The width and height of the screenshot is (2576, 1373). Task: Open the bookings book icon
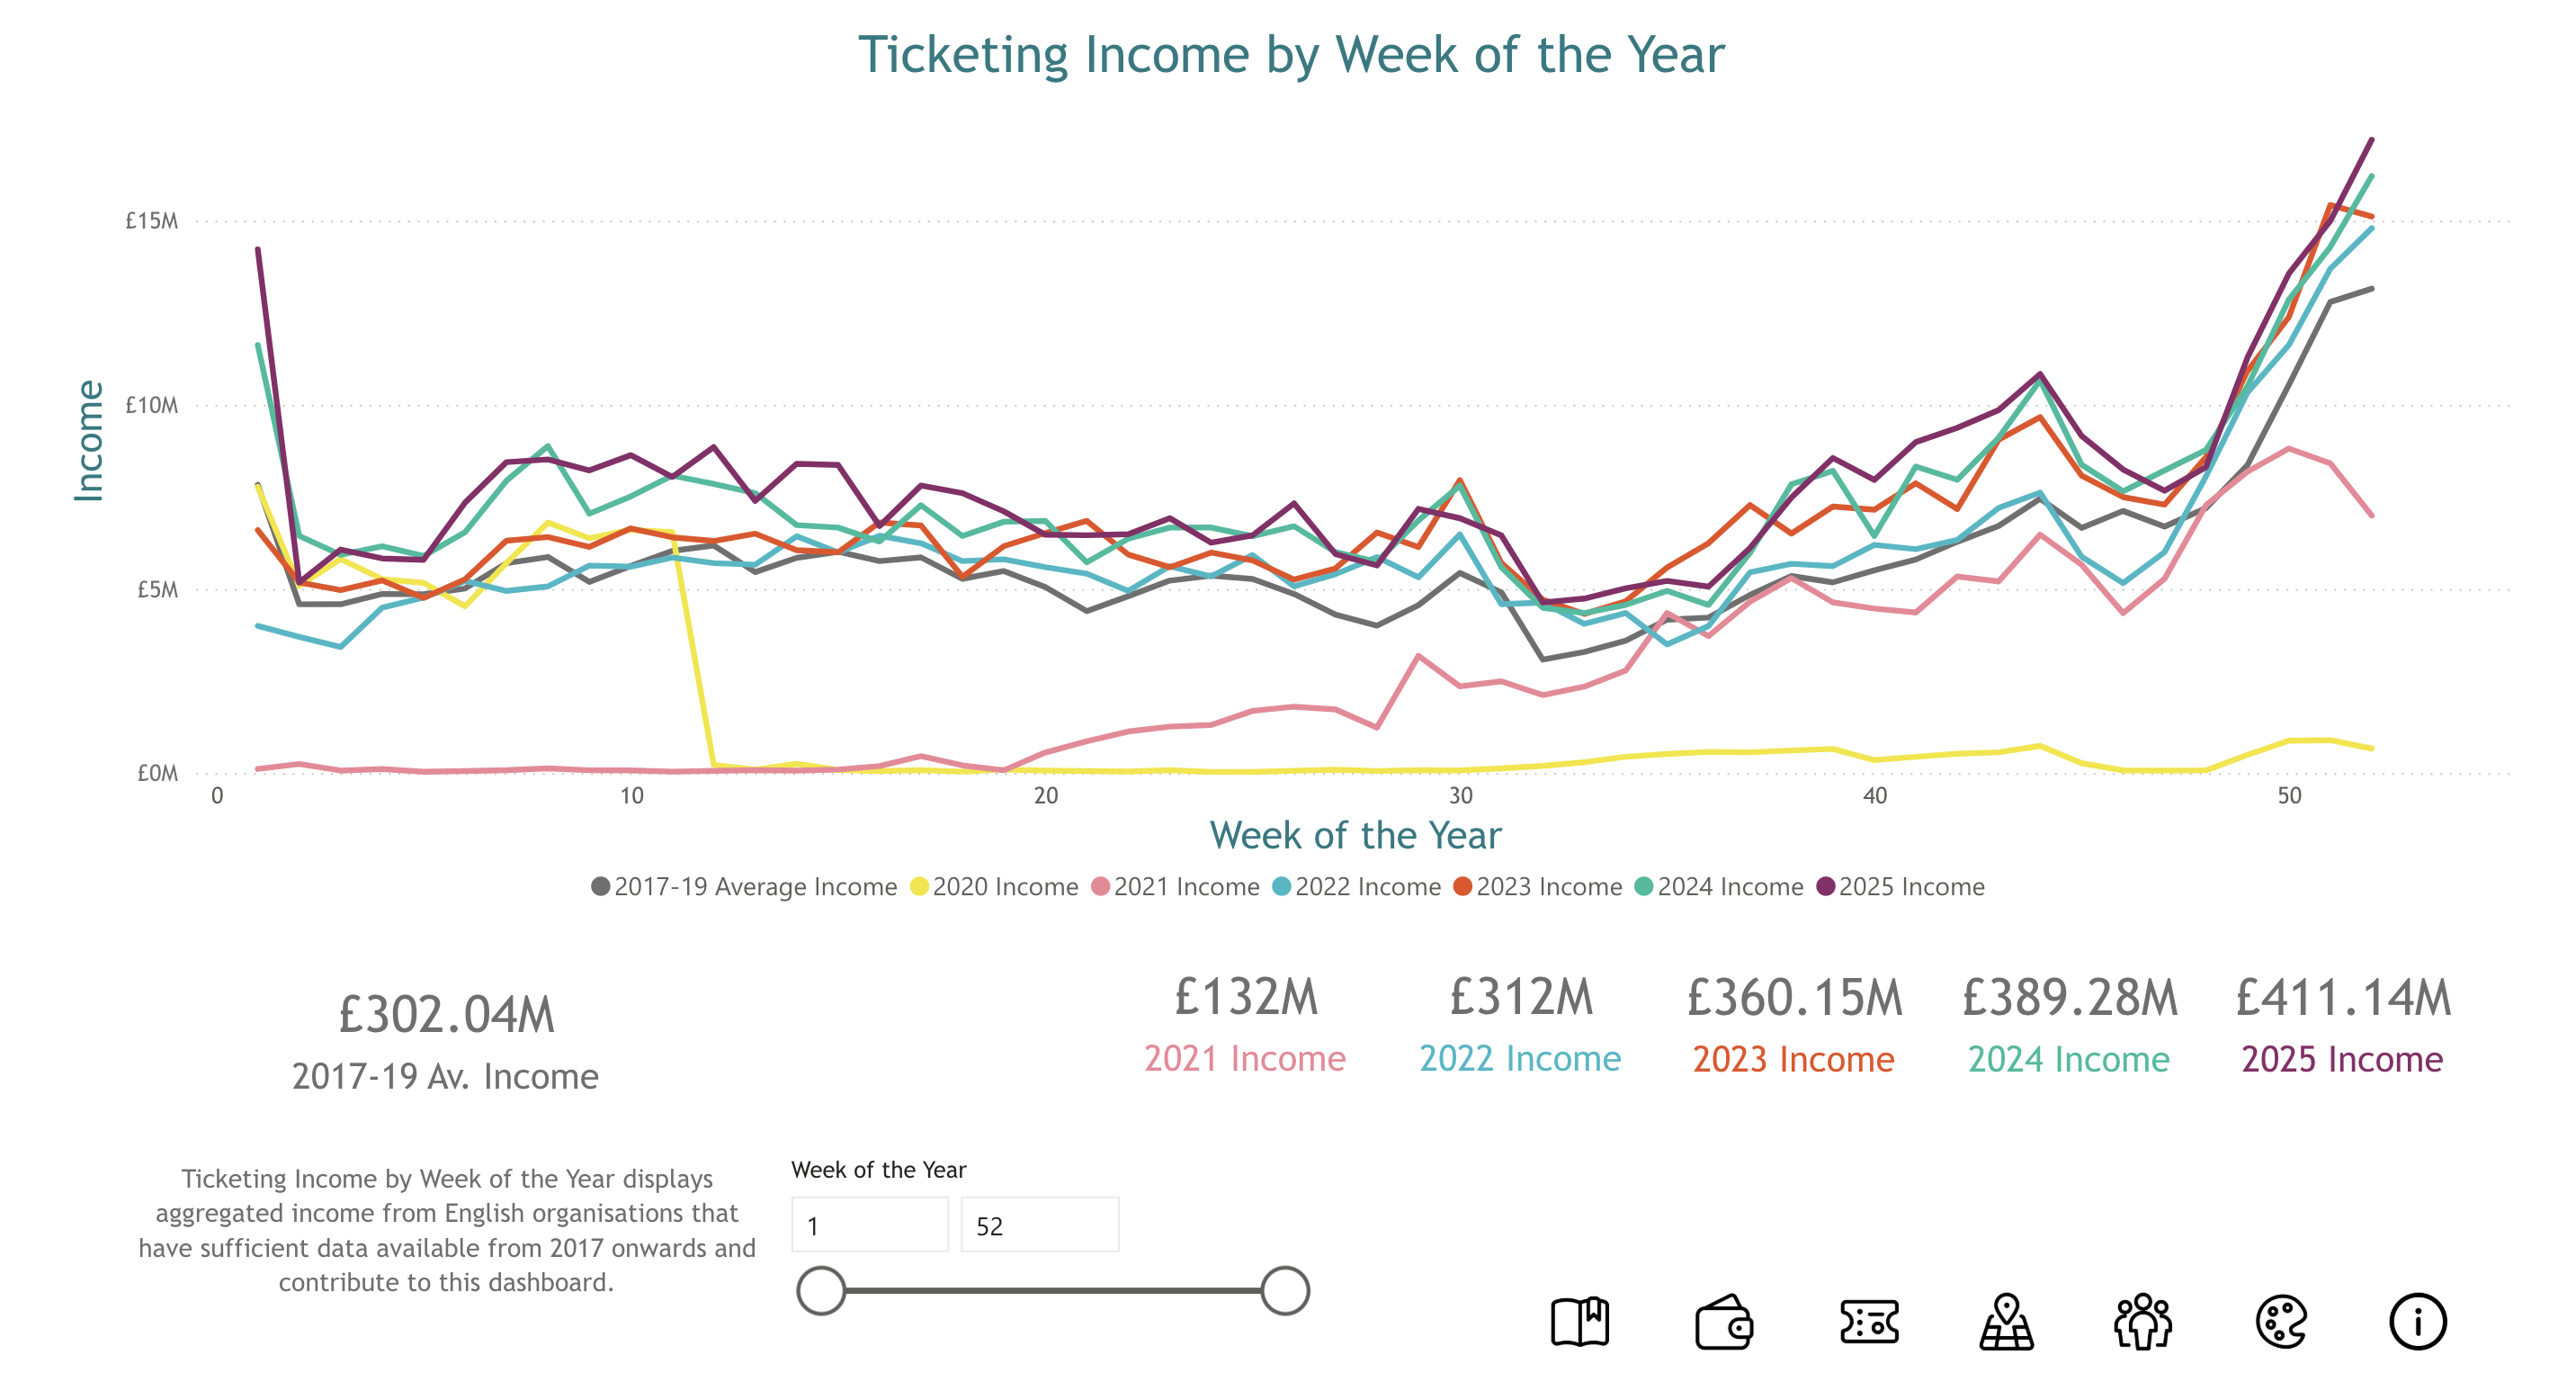[x=1580, y=1320]
